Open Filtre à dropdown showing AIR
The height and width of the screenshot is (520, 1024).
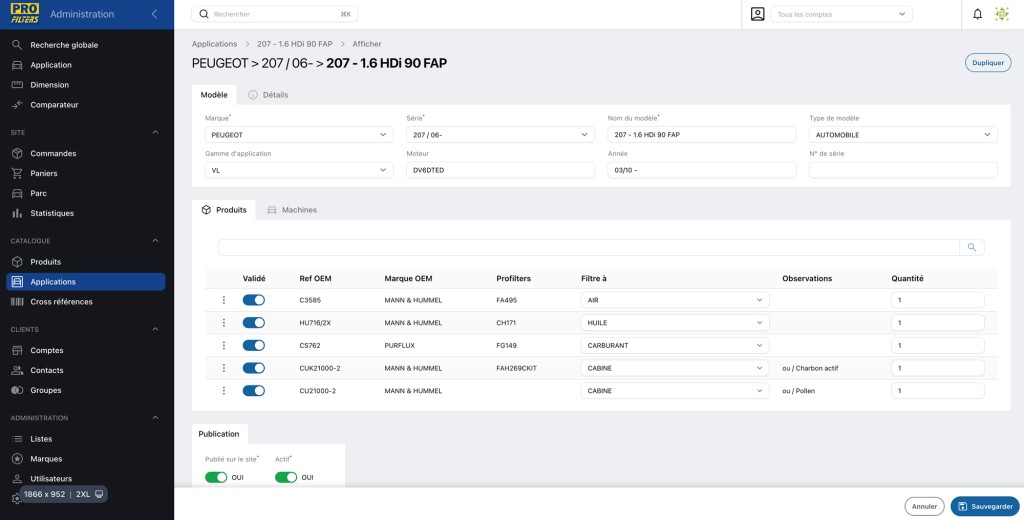tap(675, 300)
